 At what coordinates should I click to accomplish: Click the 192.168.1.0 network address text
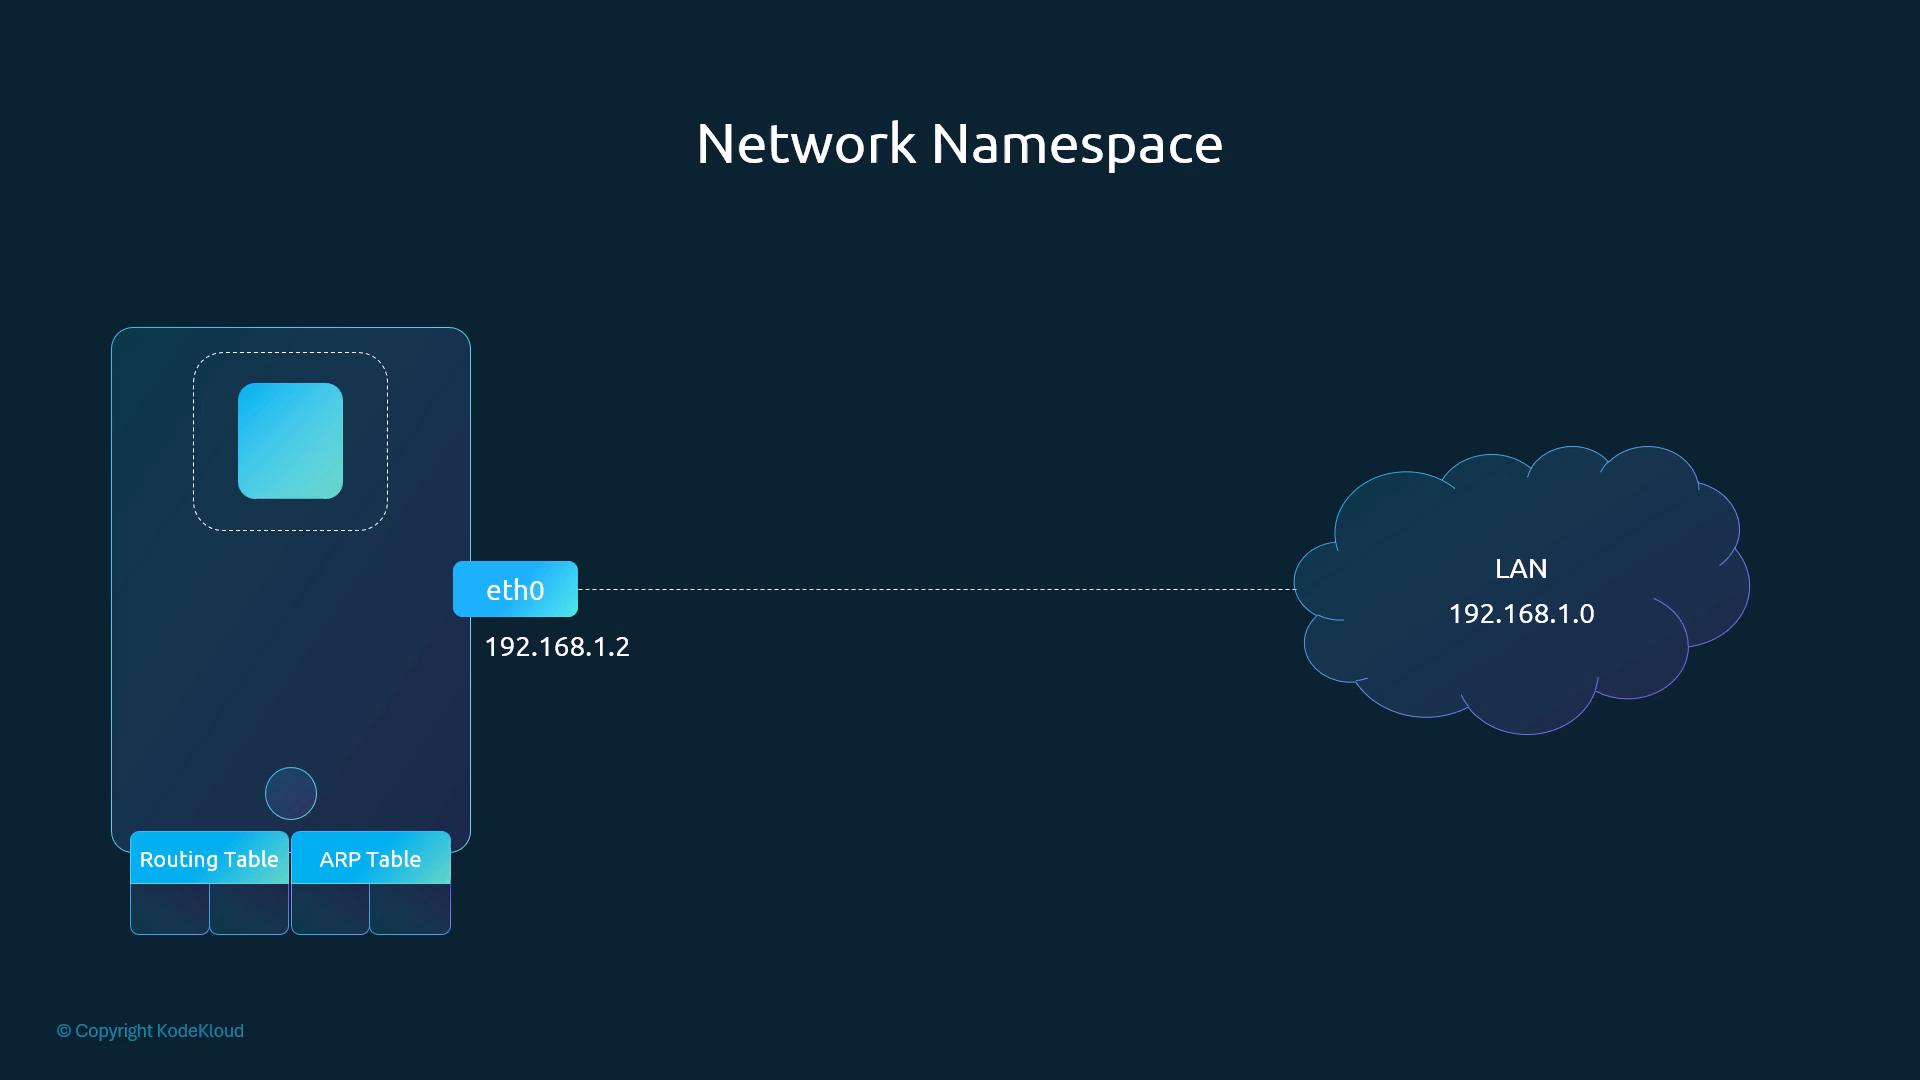1521,614
